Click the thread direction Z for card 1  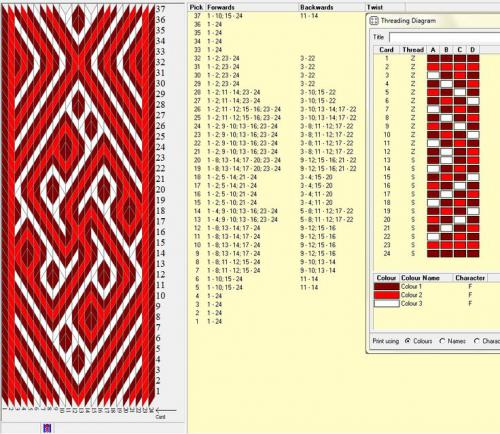tap(413, 58)
